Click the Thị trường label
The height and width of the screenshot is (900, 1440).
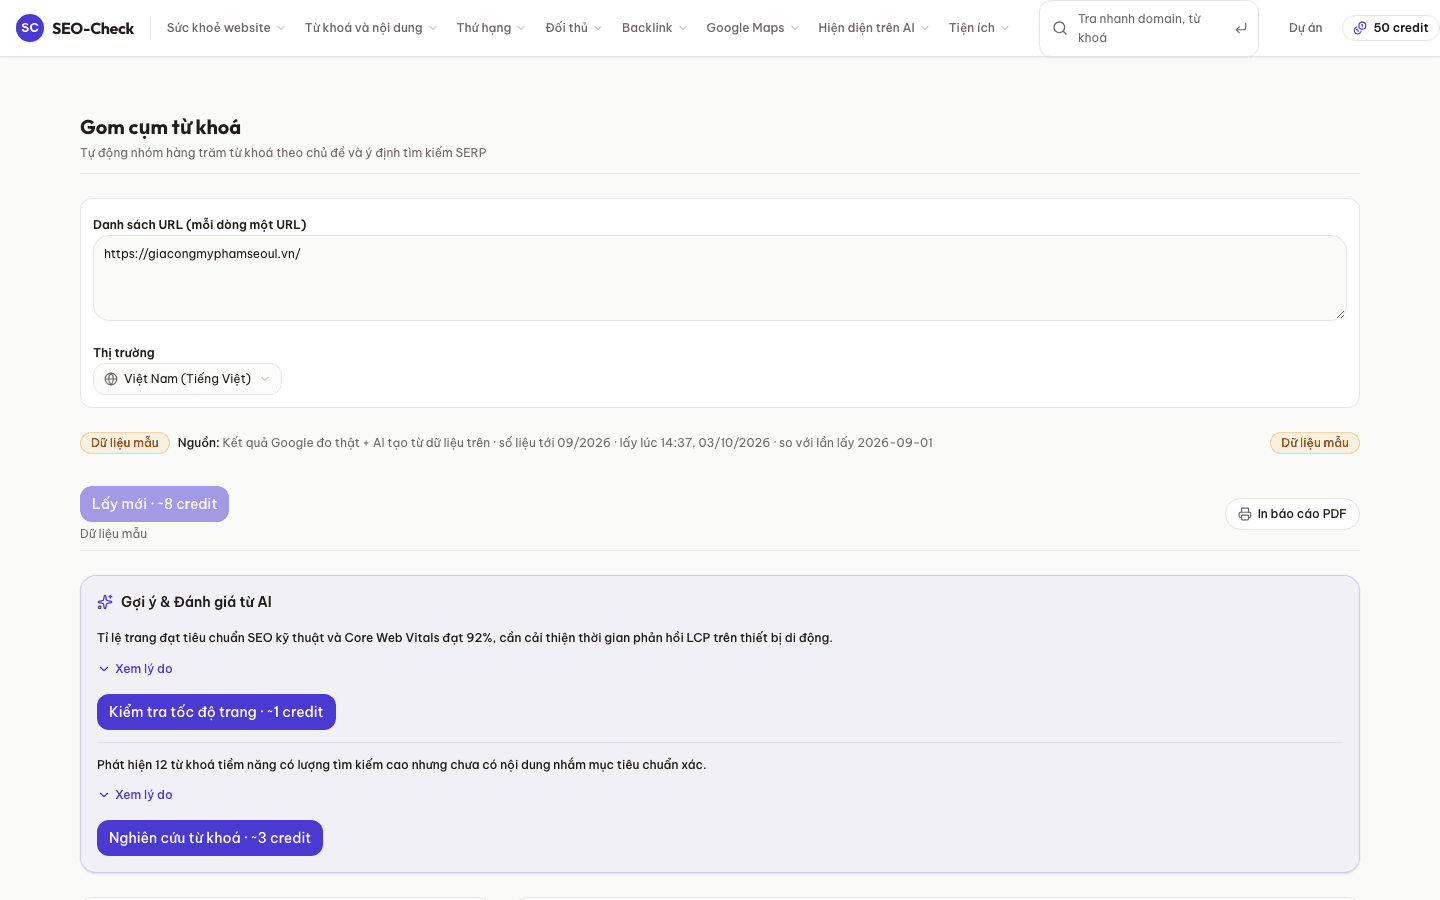point(124,352)
